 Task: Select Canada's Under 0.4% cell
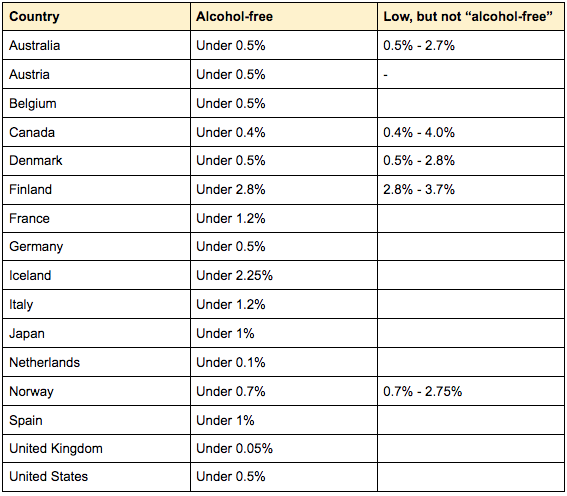[284, 132]
